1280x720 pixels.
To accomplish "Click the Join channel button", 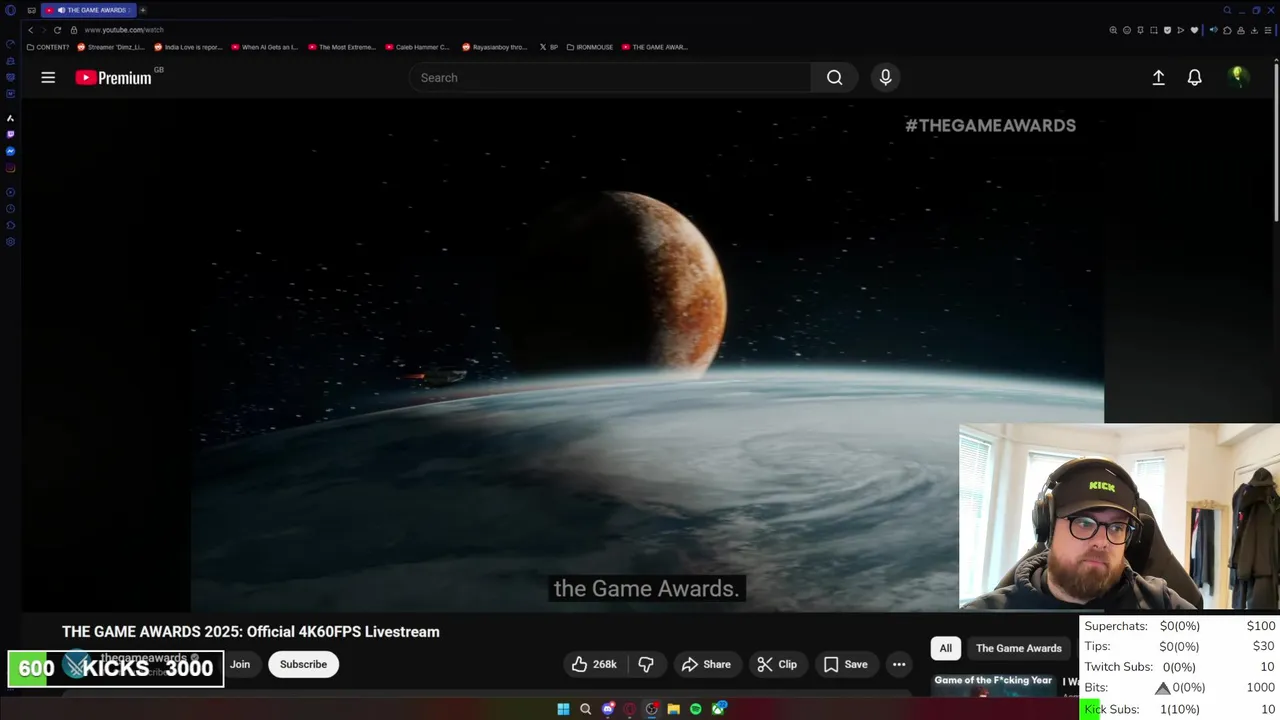I will tap(240, 664).
